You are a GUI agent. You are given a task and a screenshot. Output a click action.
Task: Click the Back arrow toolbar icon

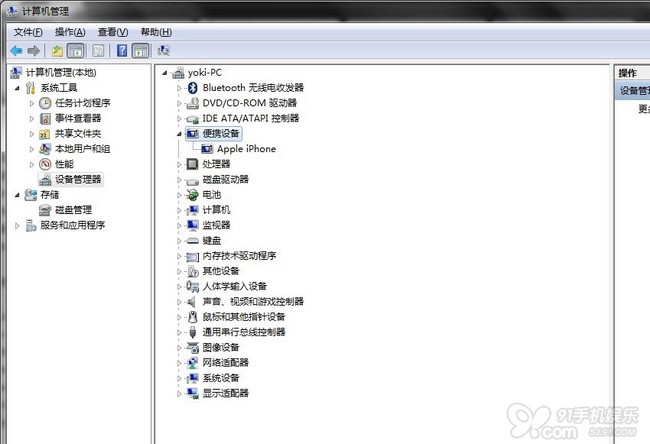coord(16,51)
